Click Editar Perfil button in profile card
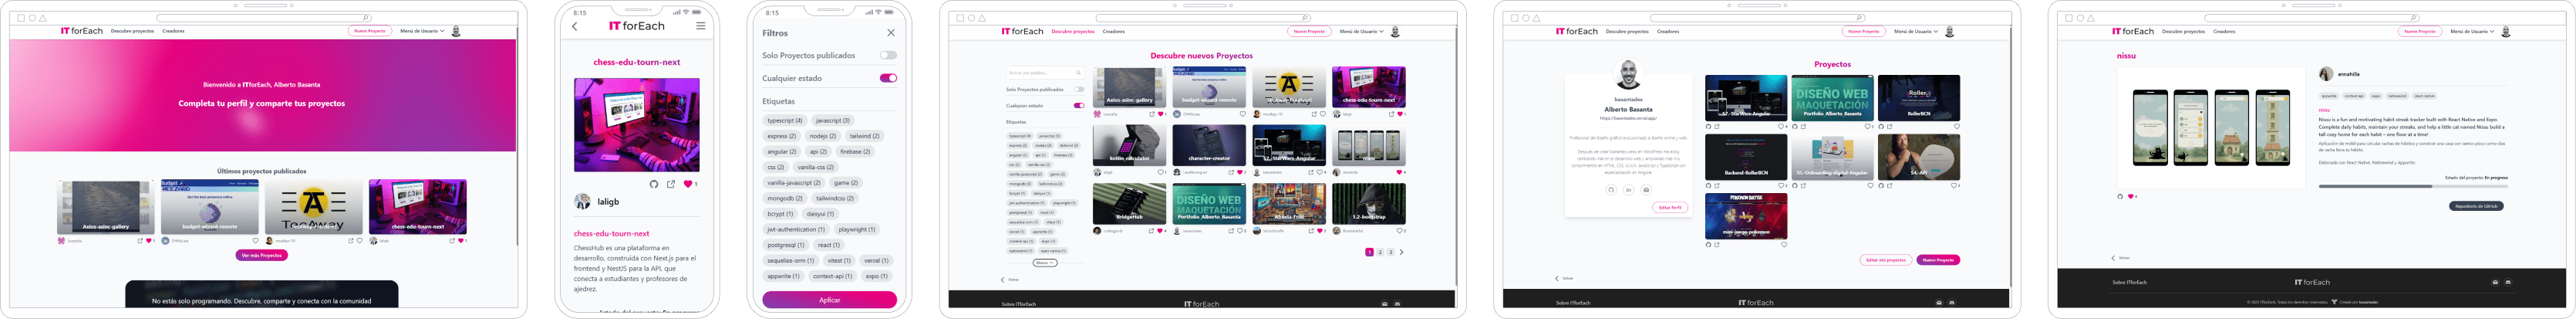Viewport: 2576px width, 319px height. coord(1670,207)
